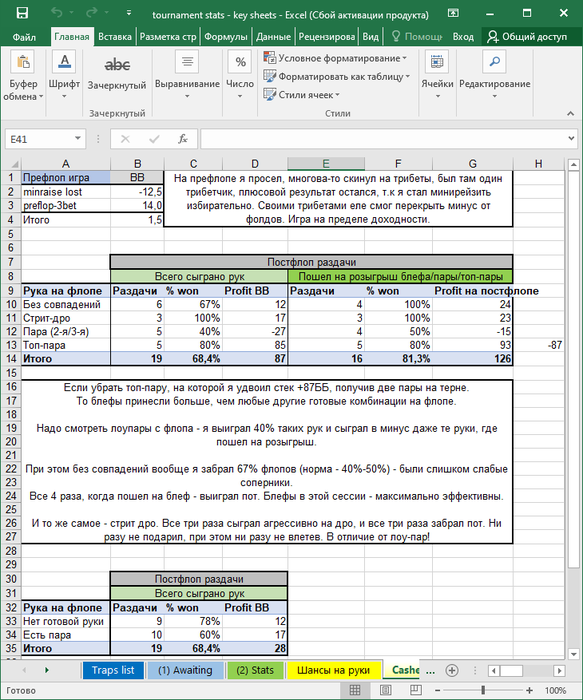Select cell 'minraise lost'
The width and height of the screenshot is (583, 700).
66,192
